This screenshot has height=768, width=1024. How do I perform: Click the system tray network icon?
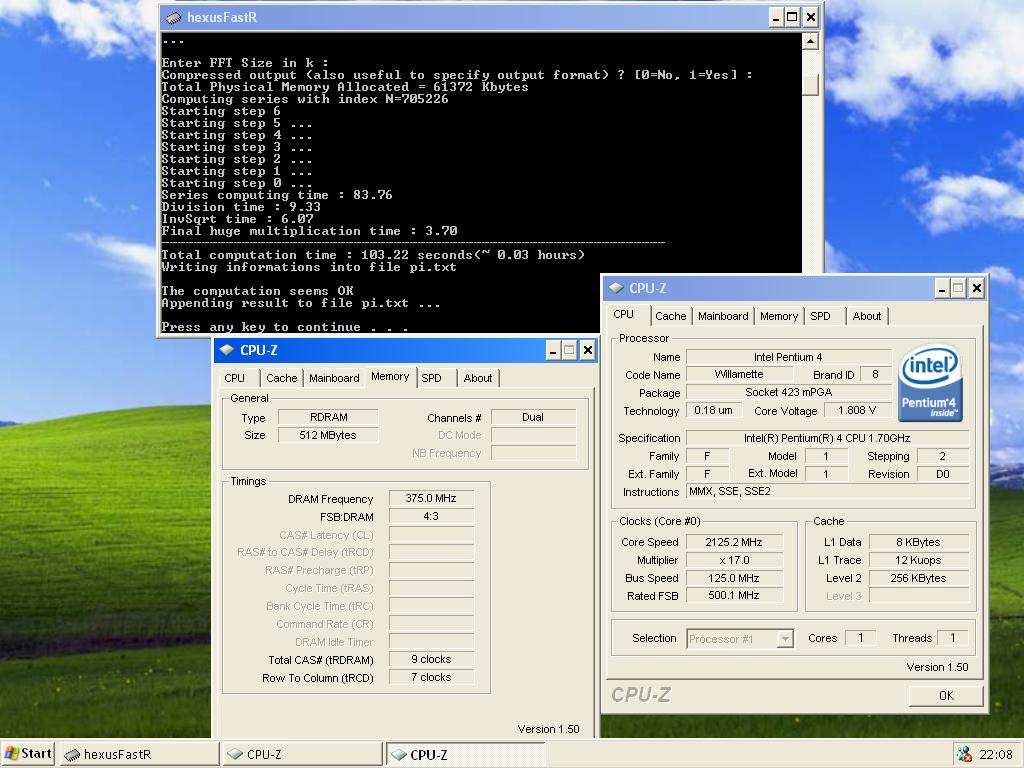[x=964, y=754]
